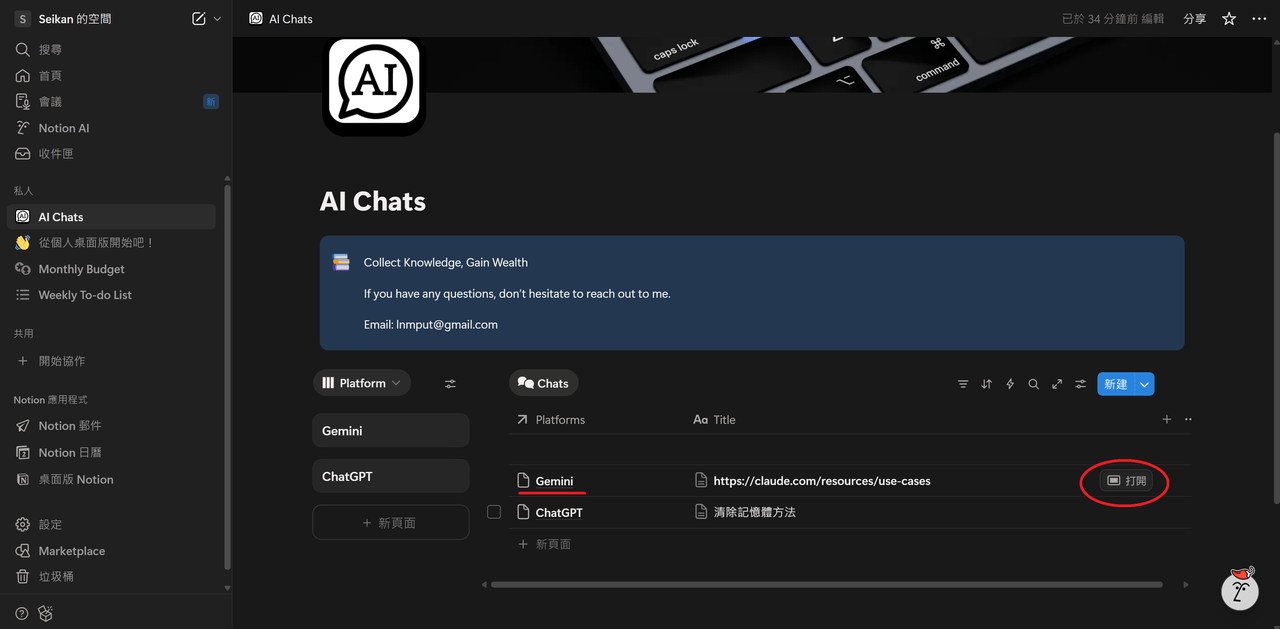Open Chats view settings sliders icon
The image size is (1280, 629).
1081,384
